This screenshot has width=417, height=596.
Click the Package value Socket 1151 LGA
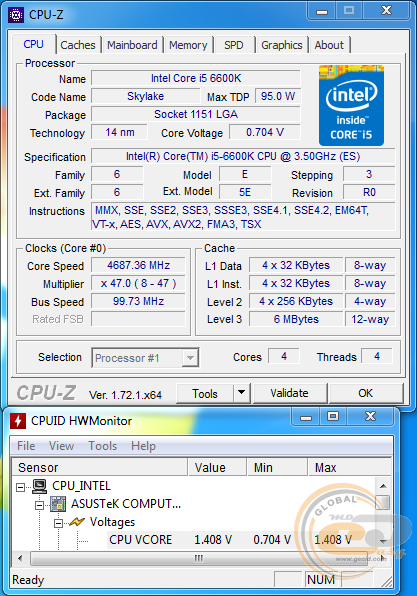click(x=196, y=114)
